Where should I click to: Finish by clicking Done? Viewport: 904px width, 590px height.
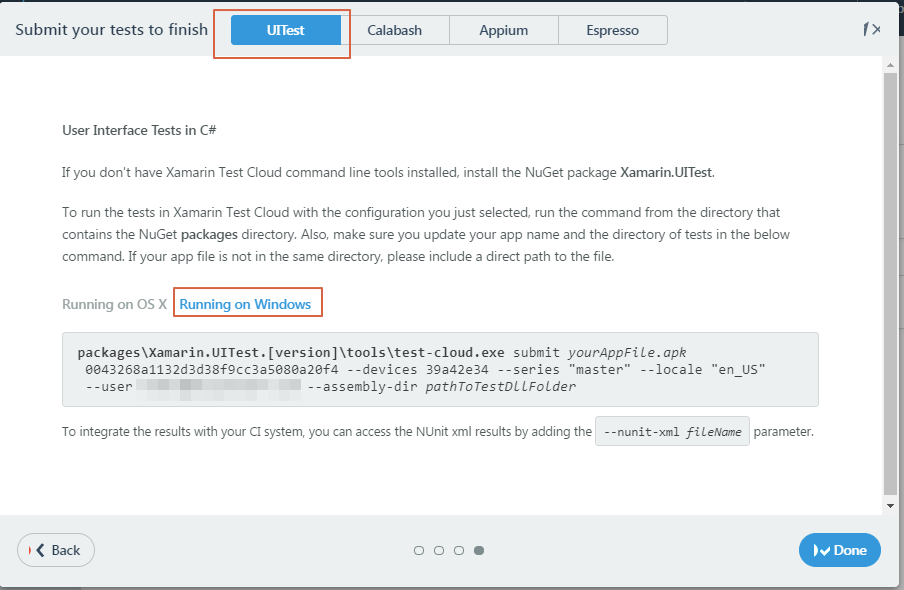[840, 550]
